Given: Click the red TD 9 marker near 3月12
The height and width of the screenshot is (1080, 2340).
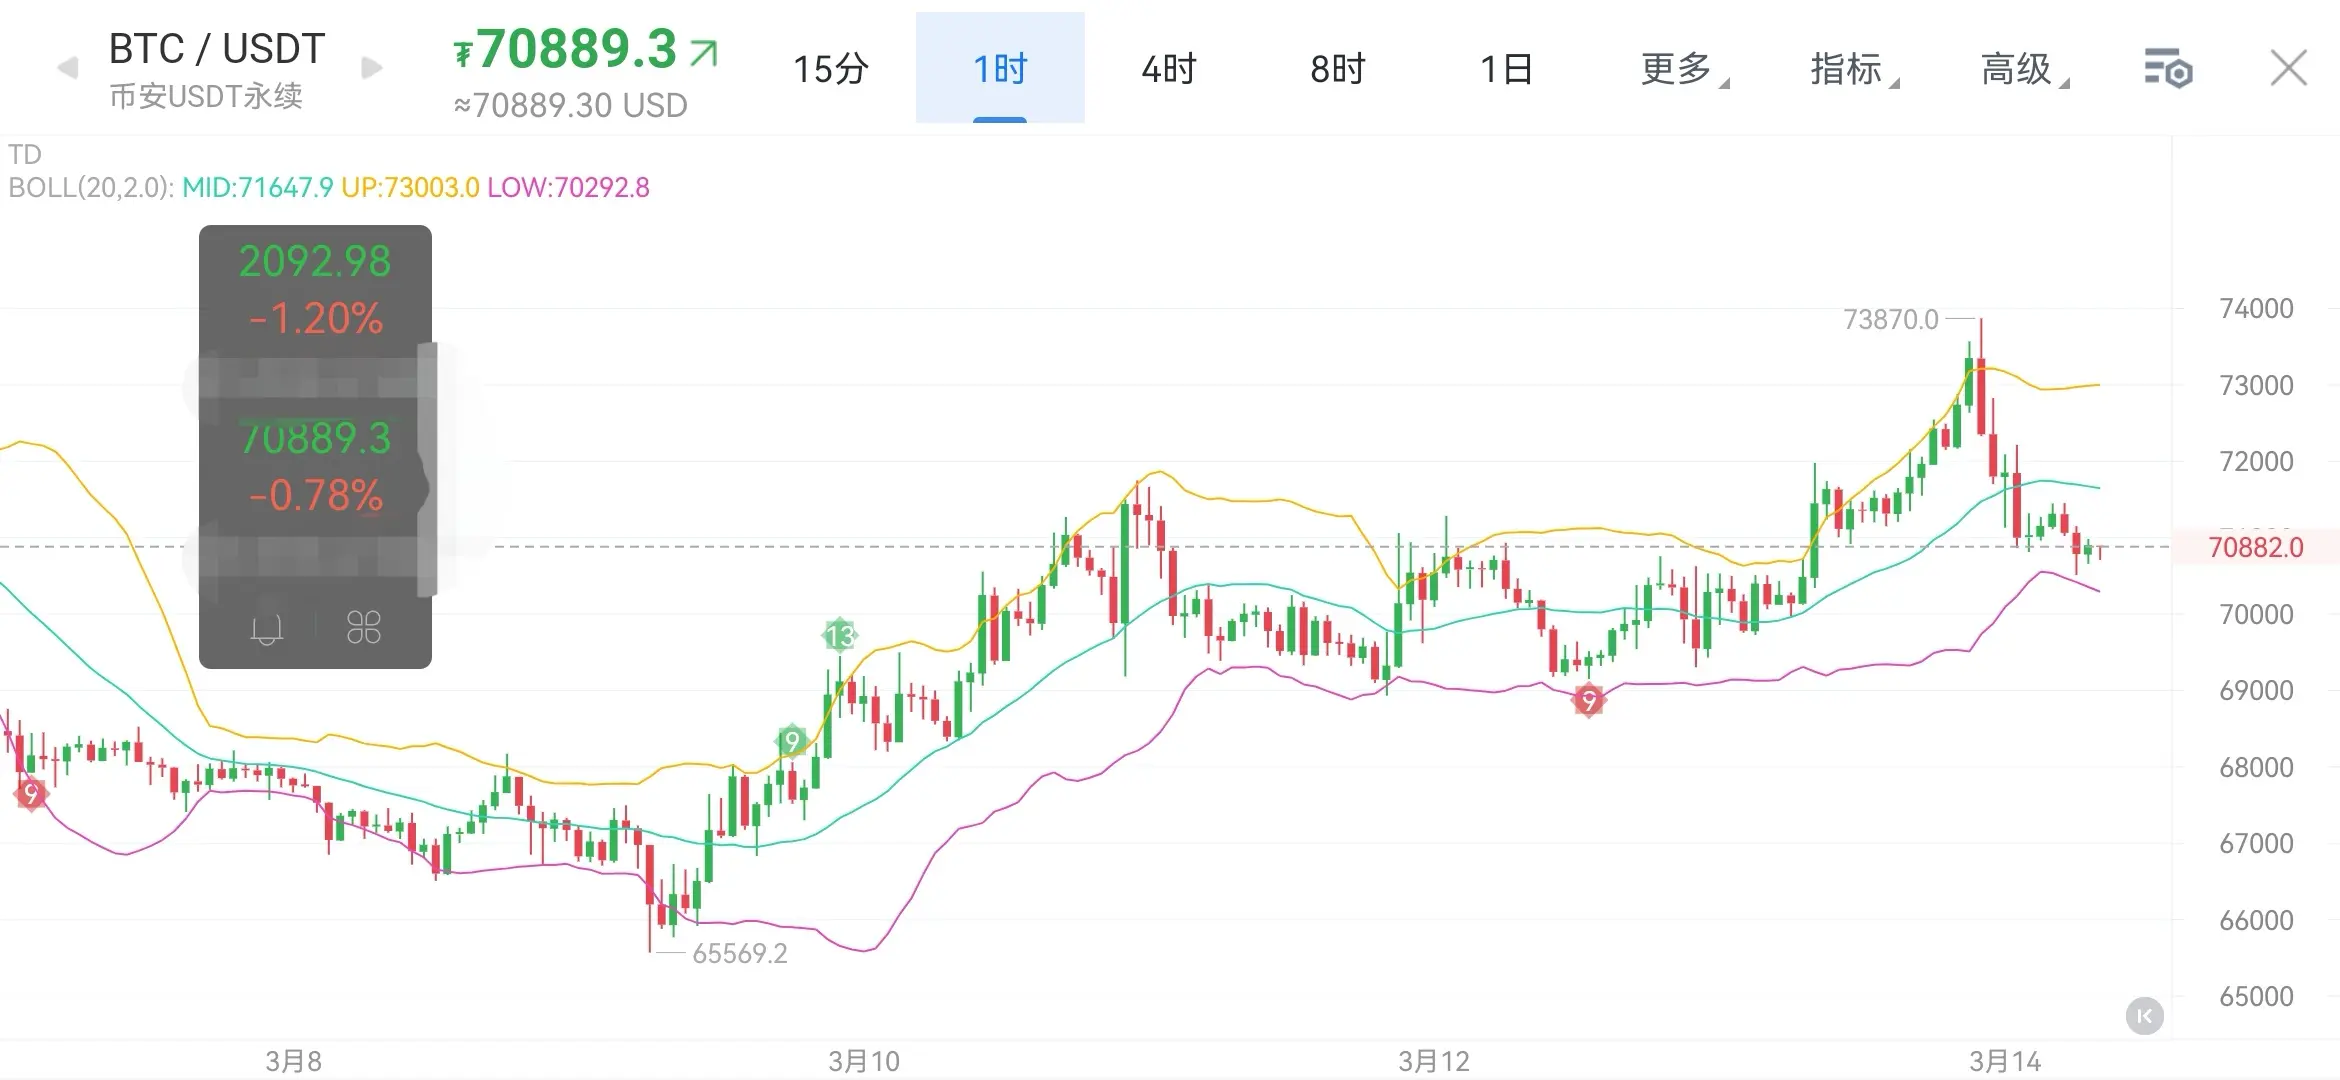Looking at the screenshot, I should [1588, 700].
